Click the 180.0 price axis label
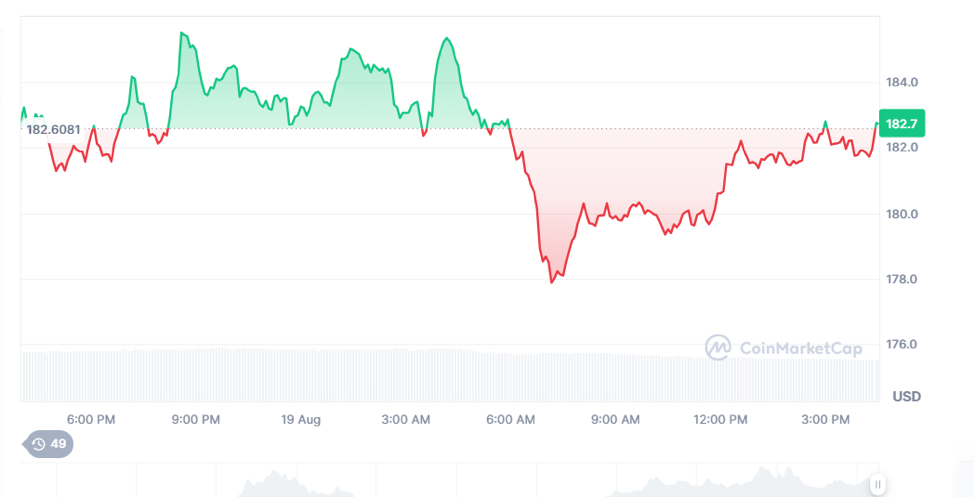 pos(901,214)
